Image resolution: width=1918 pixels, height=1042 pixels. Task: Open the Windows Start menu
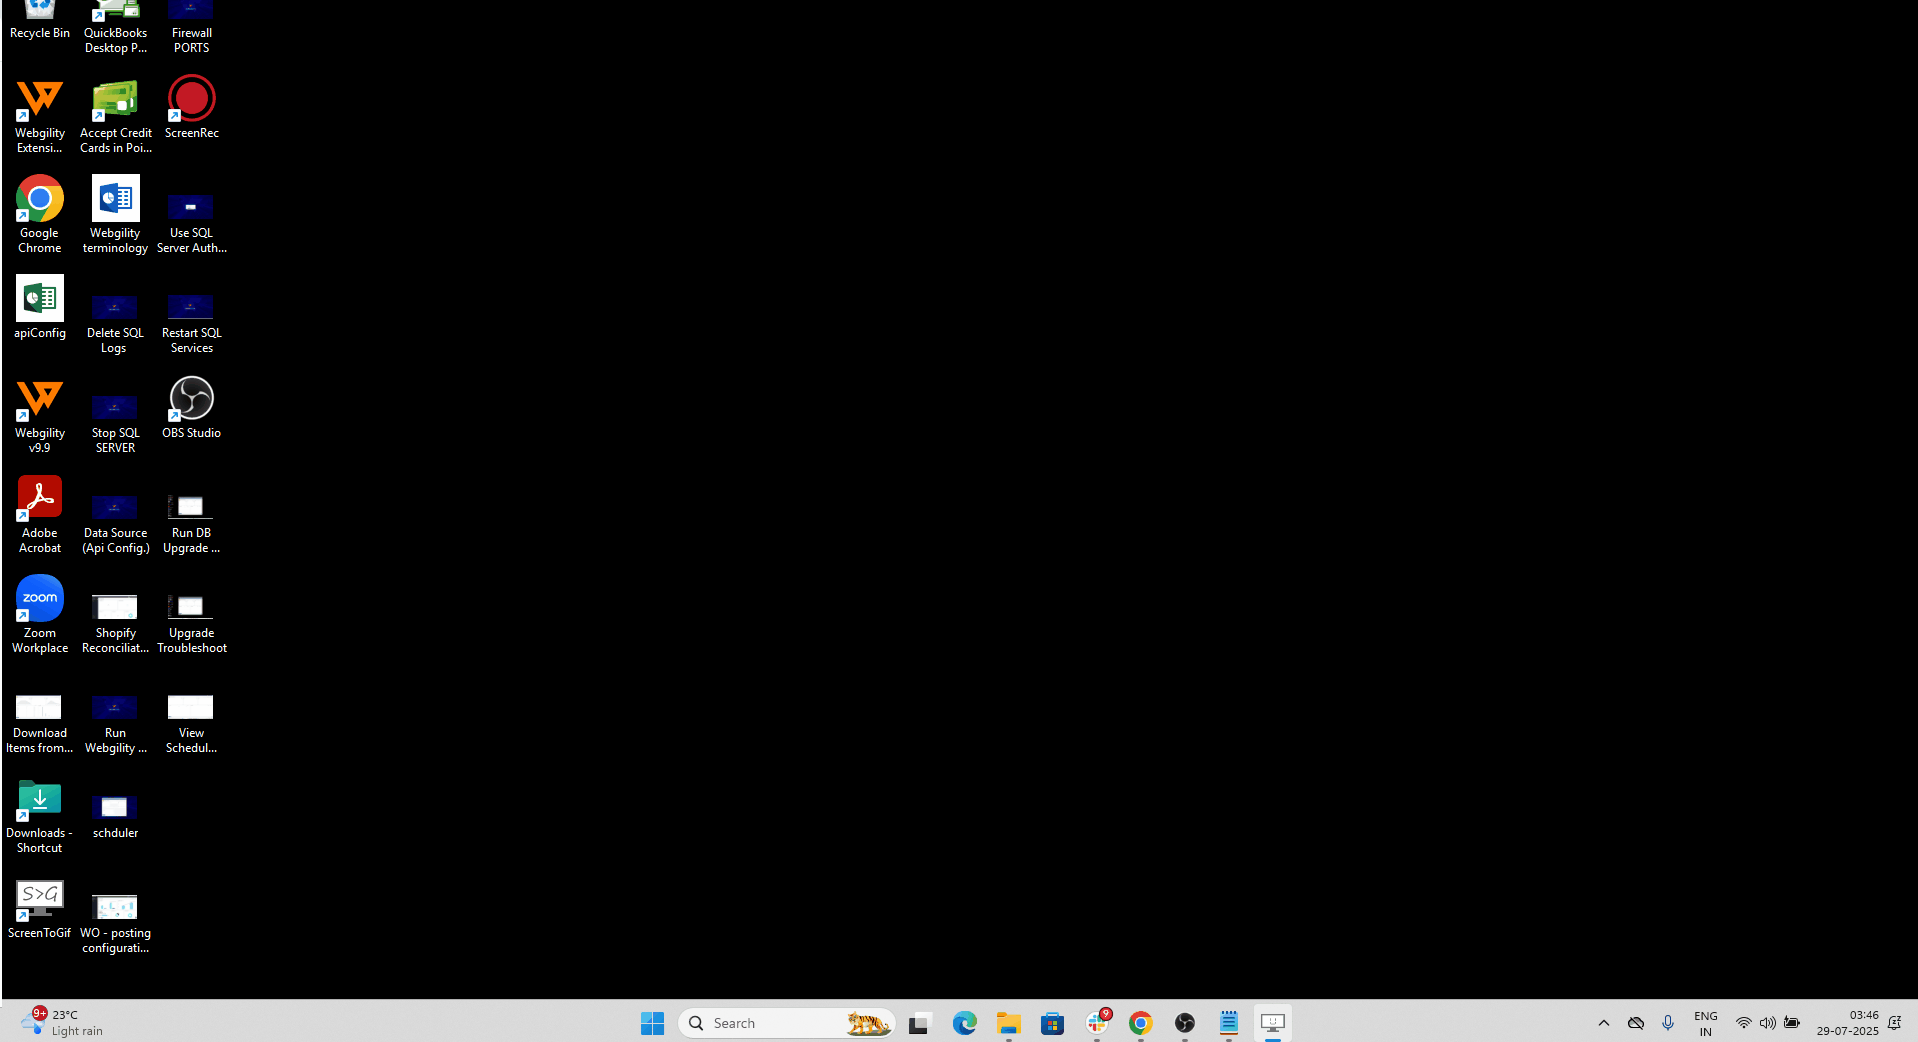tap(653, 1023)
